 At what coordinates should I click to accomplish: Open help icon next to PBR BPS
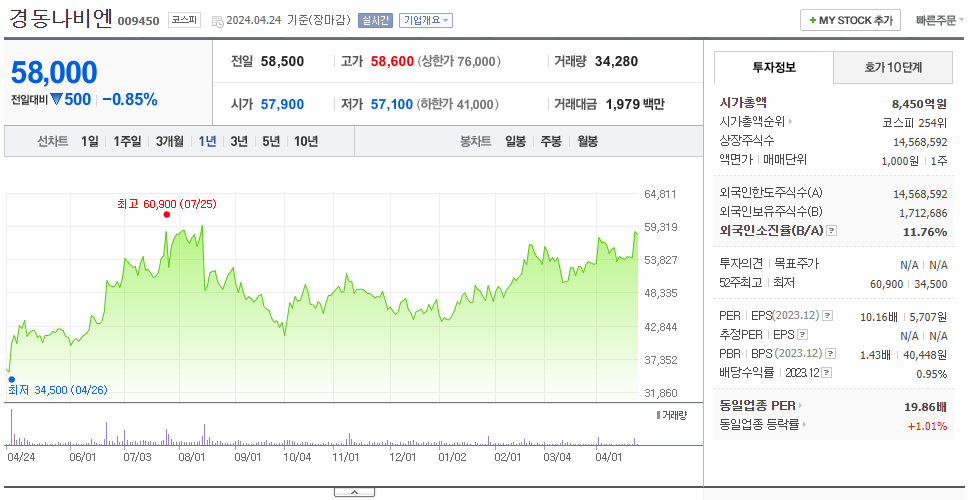[831, 354]
